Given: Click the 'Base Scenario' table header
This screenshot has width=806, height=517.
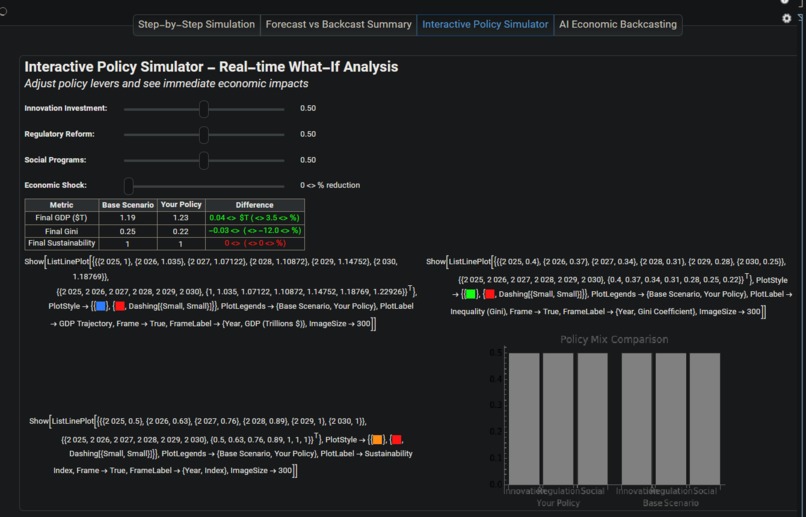Looking at the screenshot, I should click(127, 205).
